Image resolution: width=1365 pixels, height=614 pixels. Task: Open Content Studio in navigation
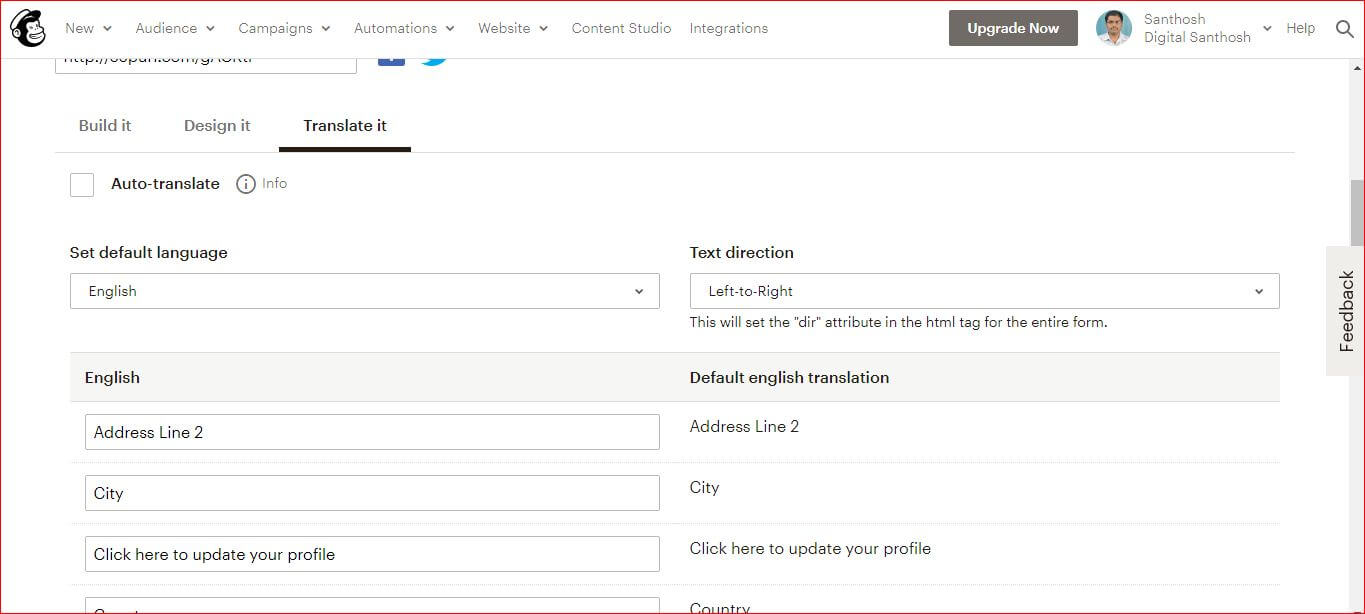tap(621, 28)
